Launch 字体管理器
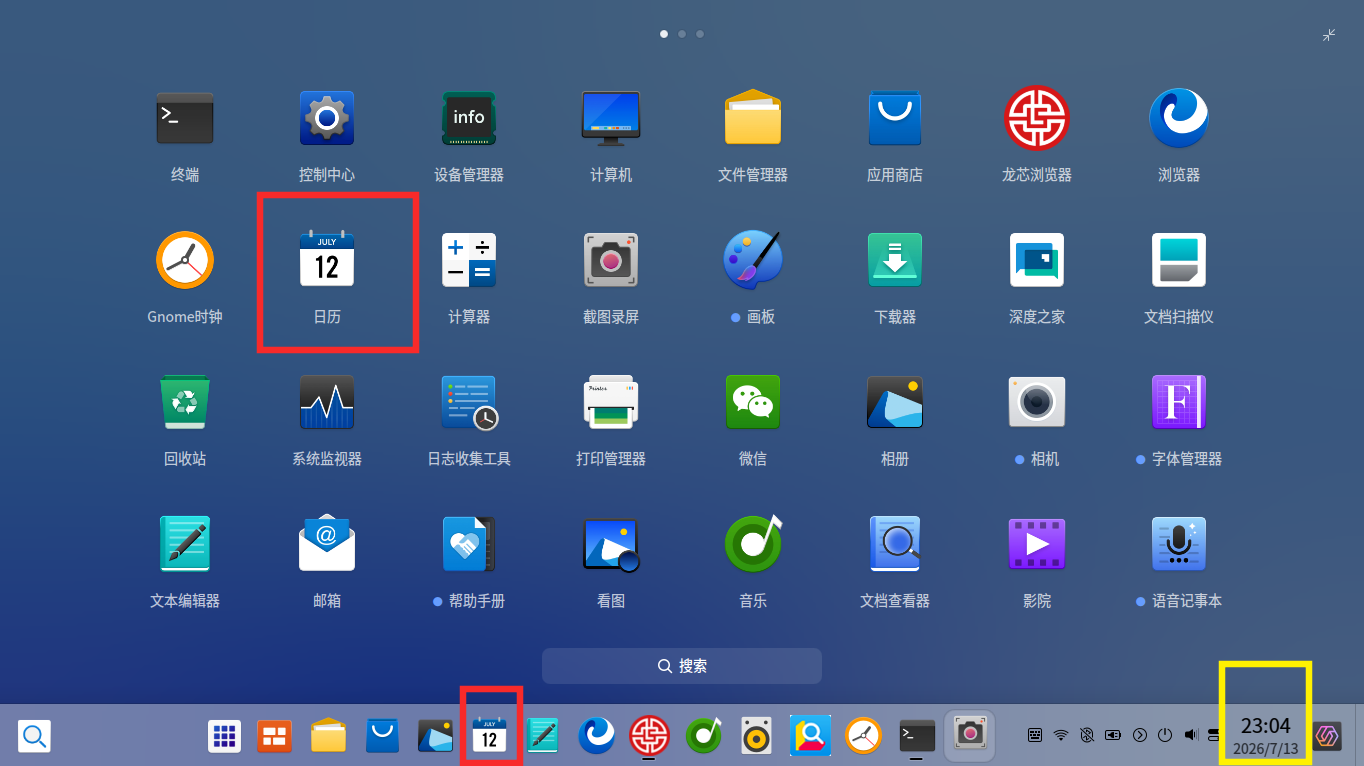The width and height of the screenshot is (1364, 766). point(1179,402)
